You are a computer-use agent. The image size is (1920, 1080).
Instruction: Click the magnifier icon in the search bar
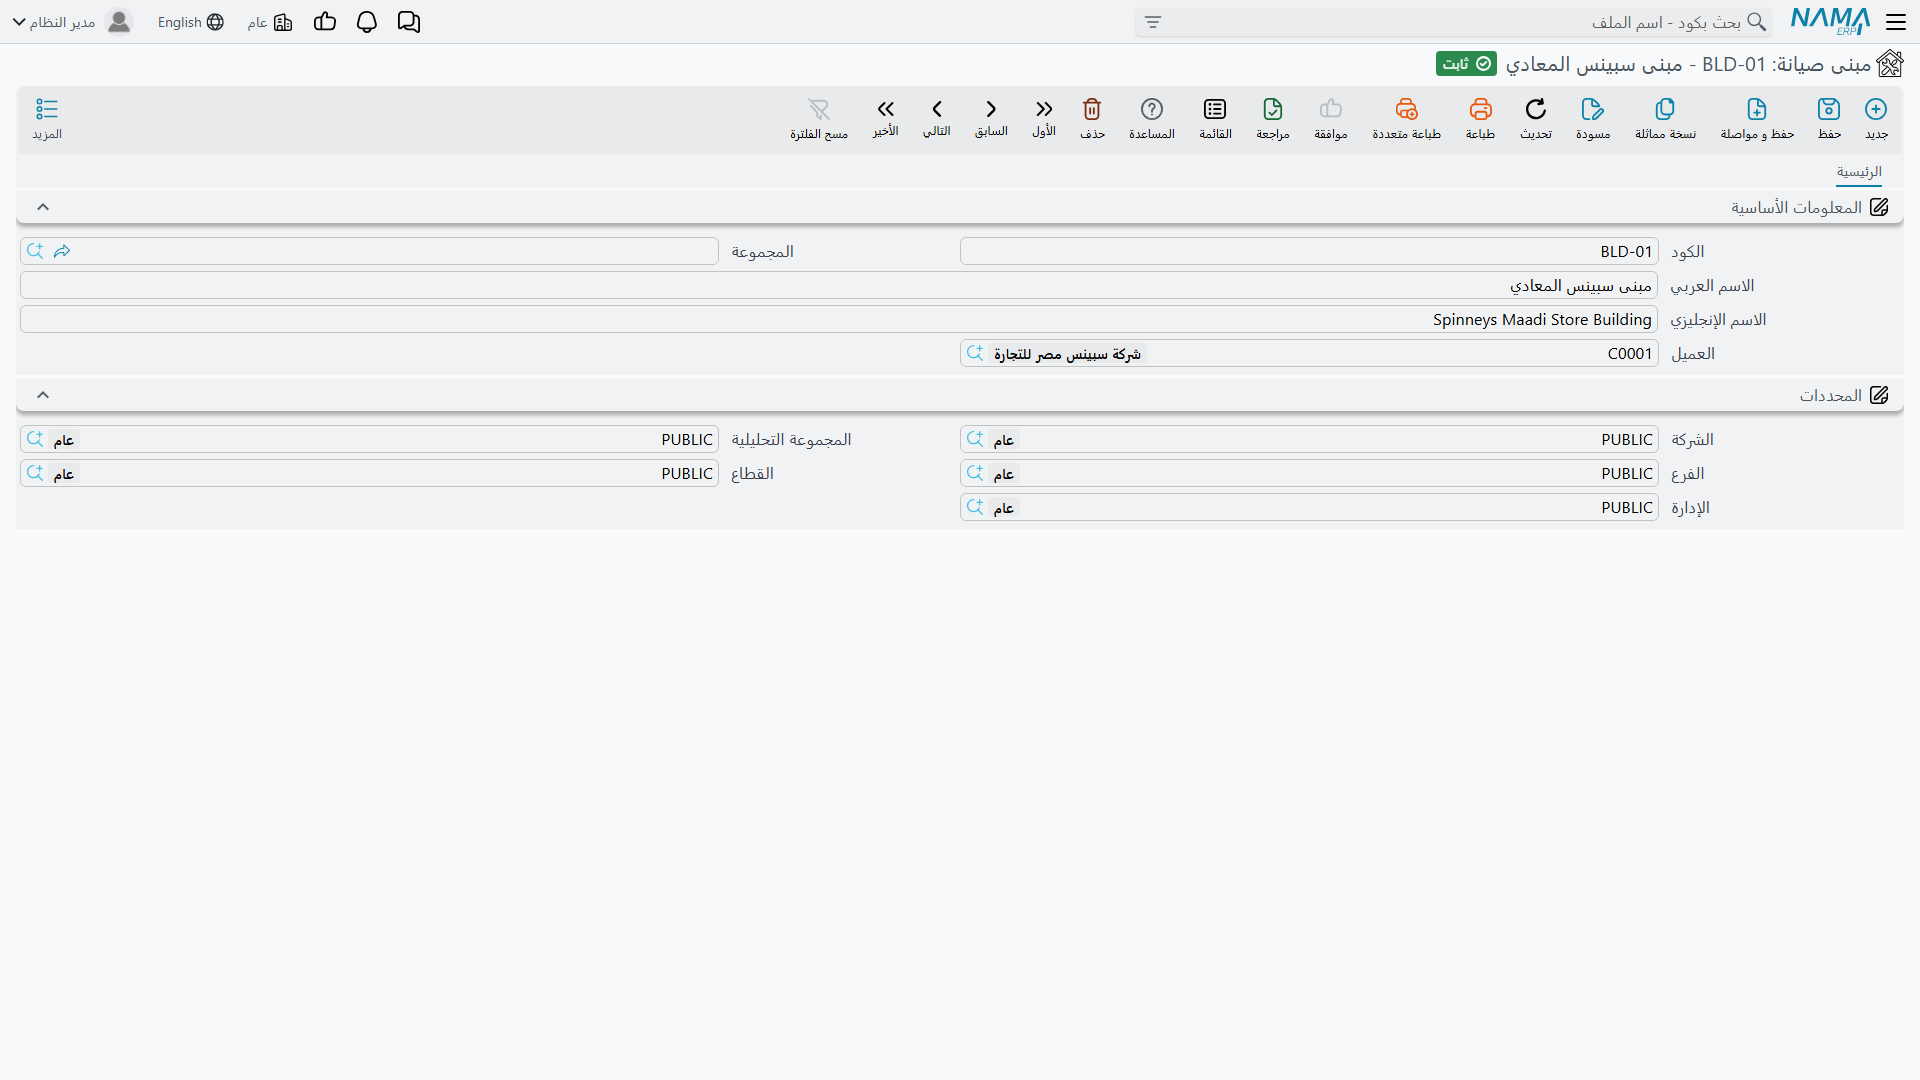pyautogui.click(x=1756, y=22)
